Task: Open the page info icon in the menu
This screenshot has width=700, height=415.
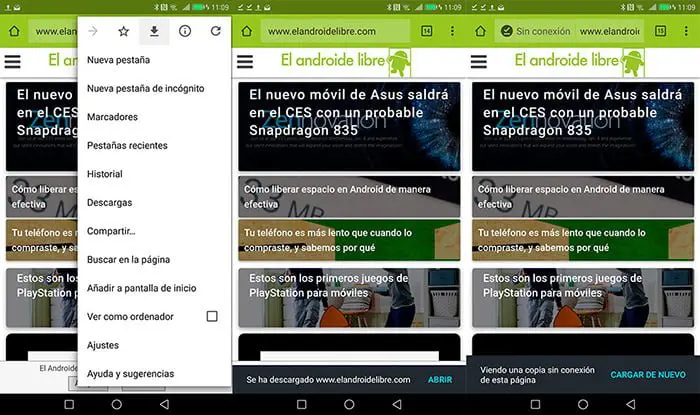Action: click(185, 31)
